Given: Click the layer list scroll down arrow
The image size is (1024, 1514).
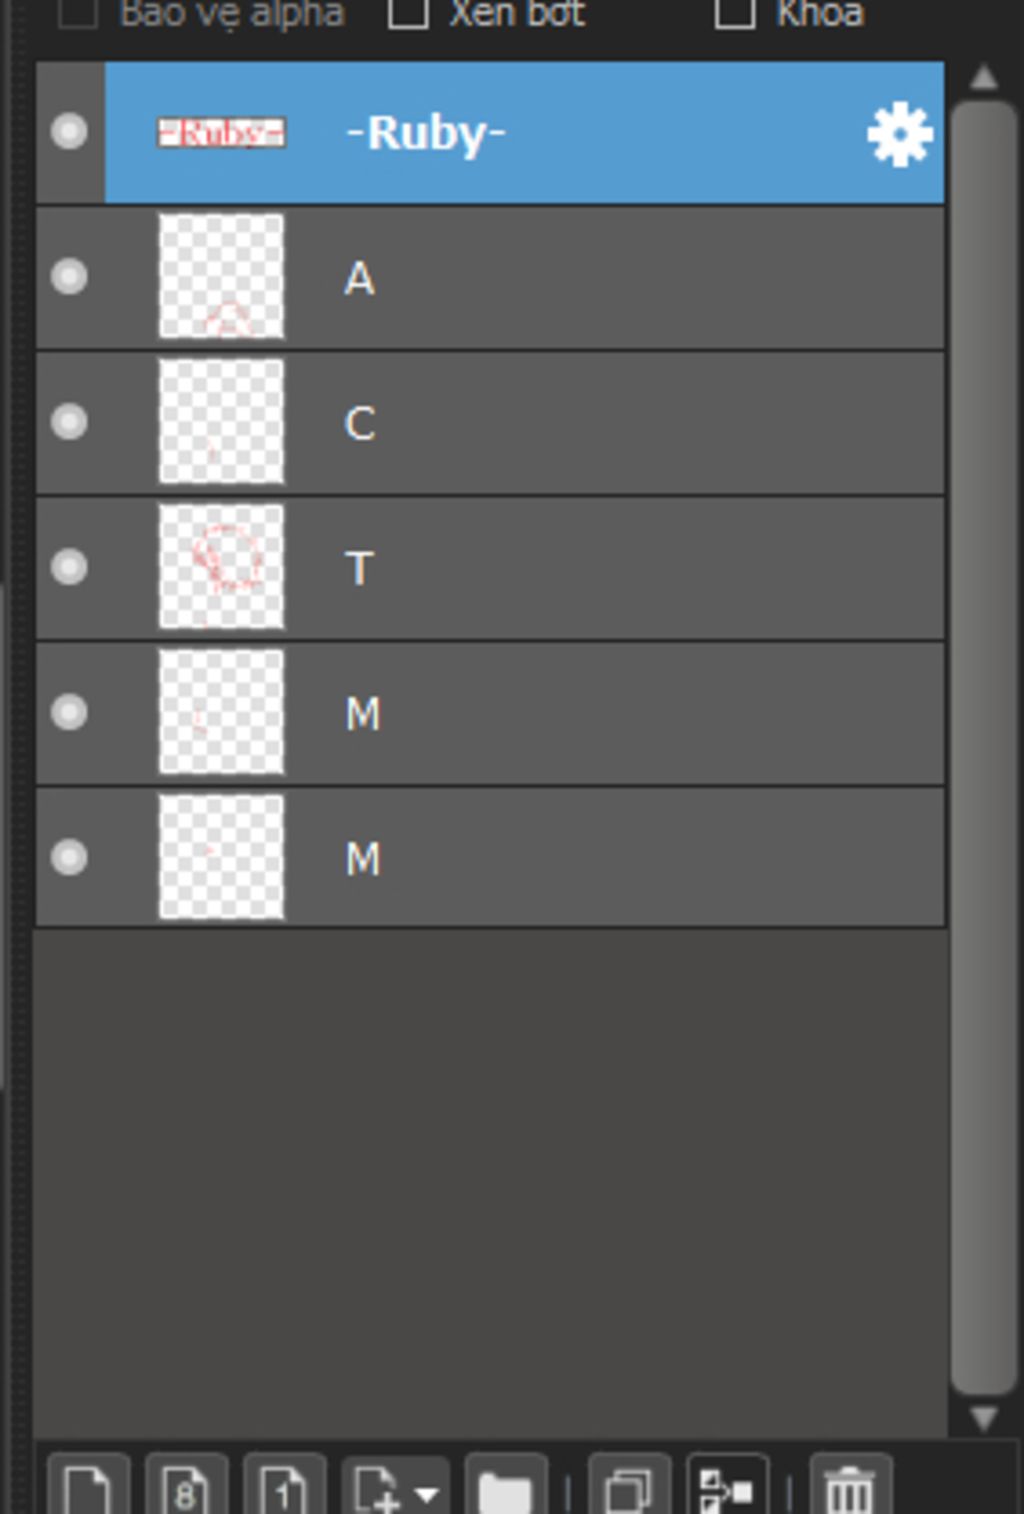Looking at the screenshot, I should point(984,1418).
